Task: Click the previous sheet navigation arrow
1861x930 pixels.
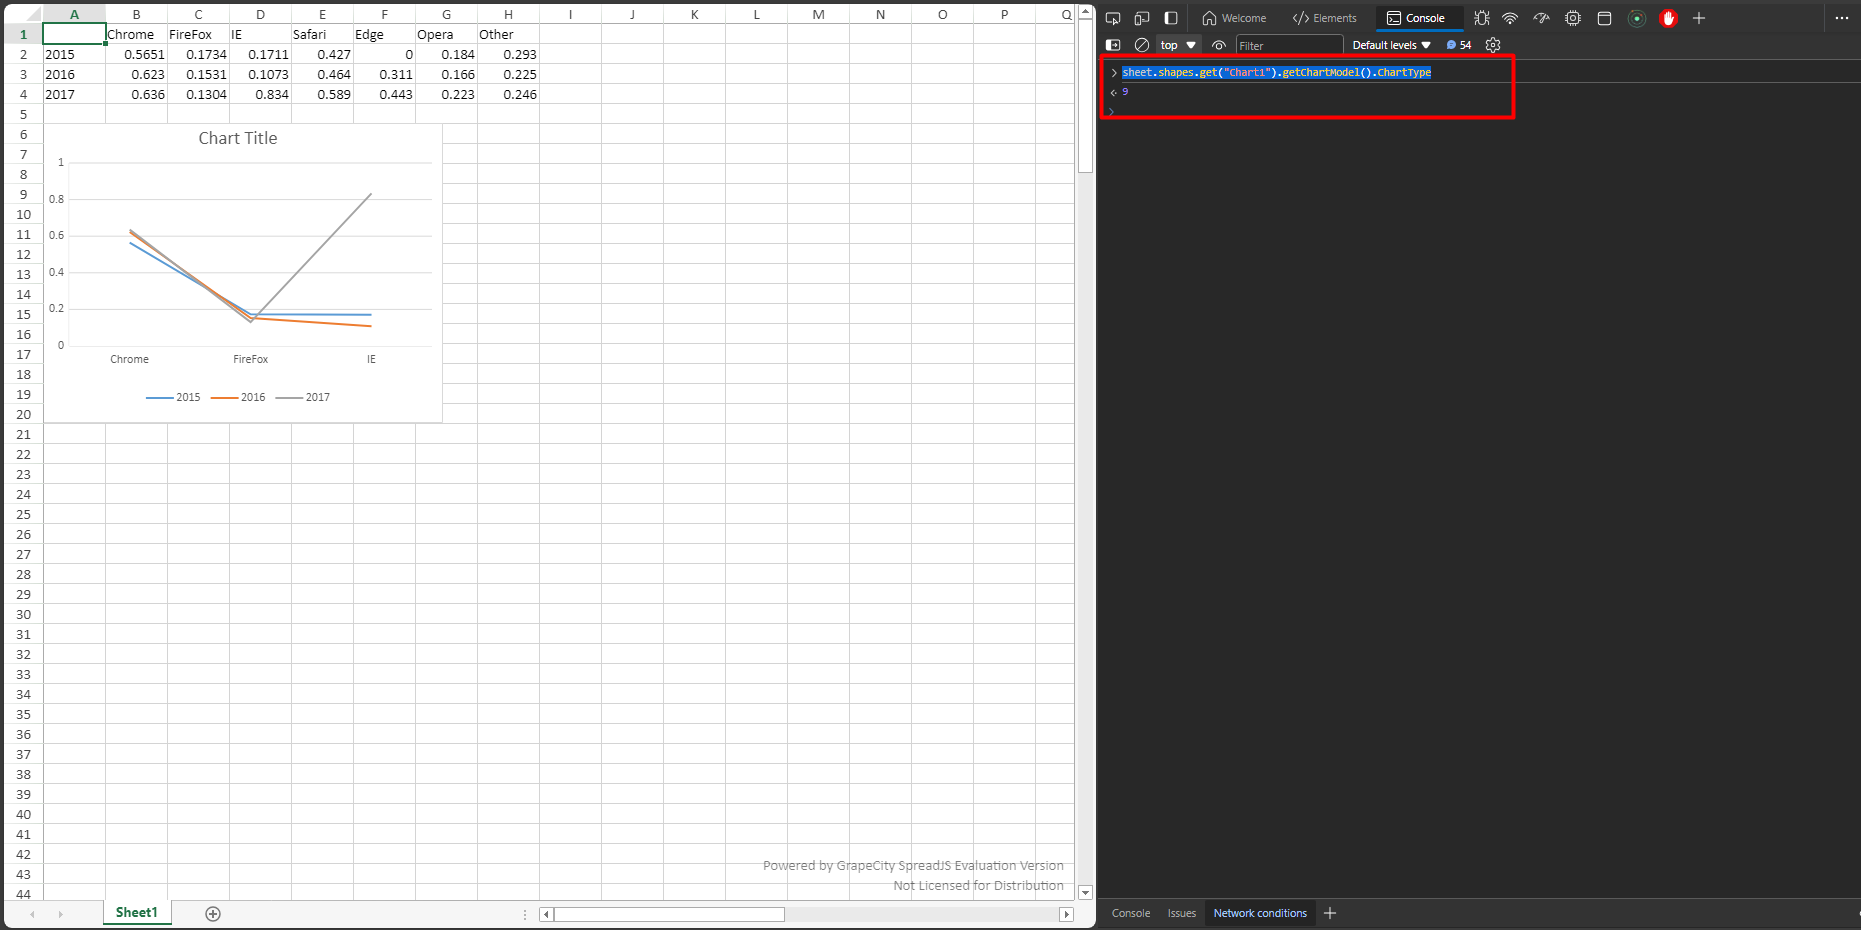Action: [32, 914]
